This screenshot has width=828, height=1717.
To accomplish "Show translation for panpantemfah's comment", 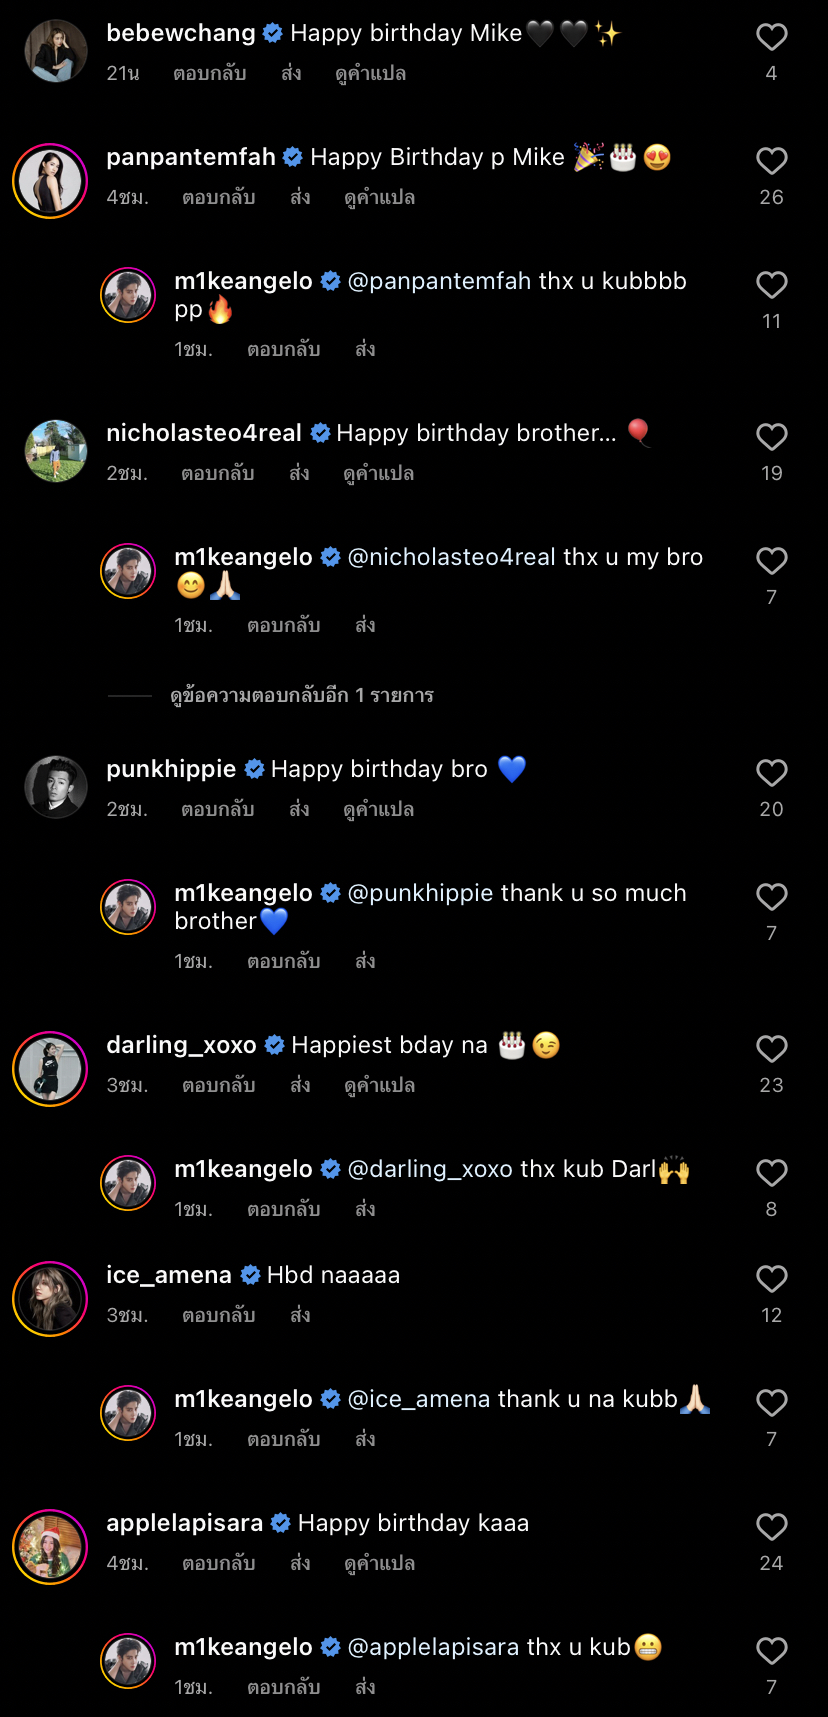I will (x=379, y=198).
